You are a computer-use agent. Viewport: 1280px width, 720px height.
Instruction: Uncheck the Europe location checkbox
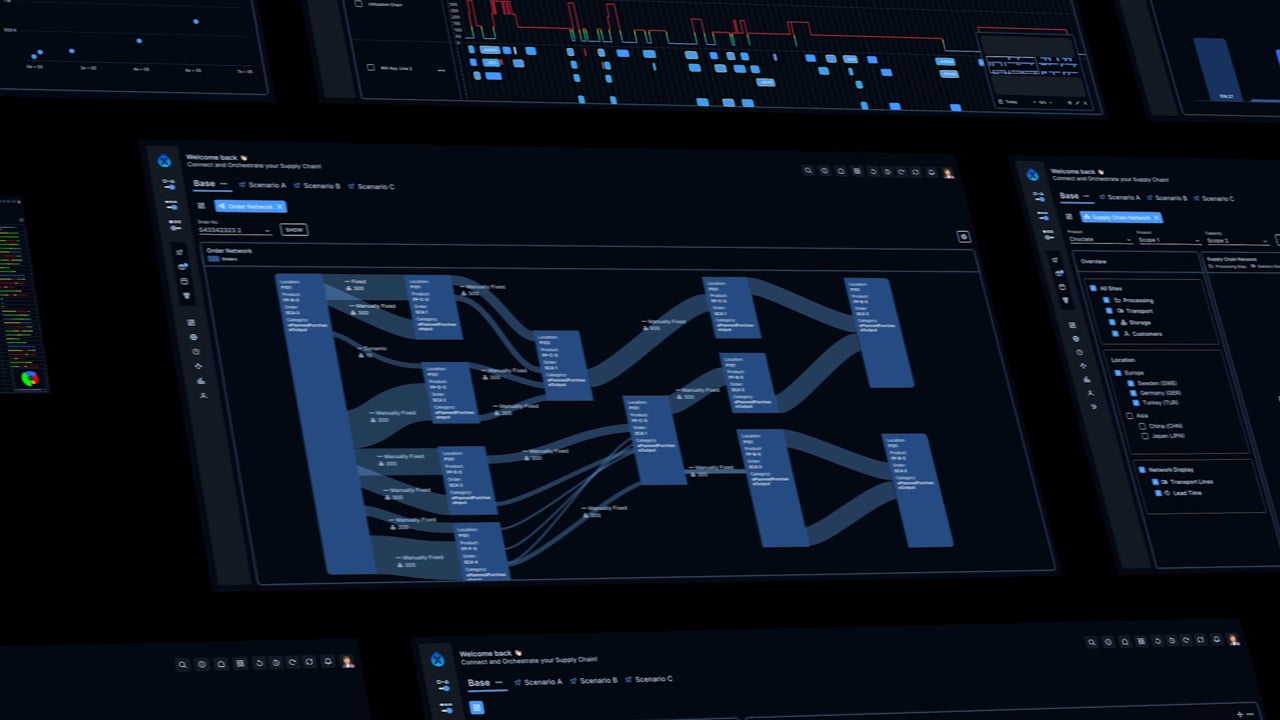click(1117, 373)
